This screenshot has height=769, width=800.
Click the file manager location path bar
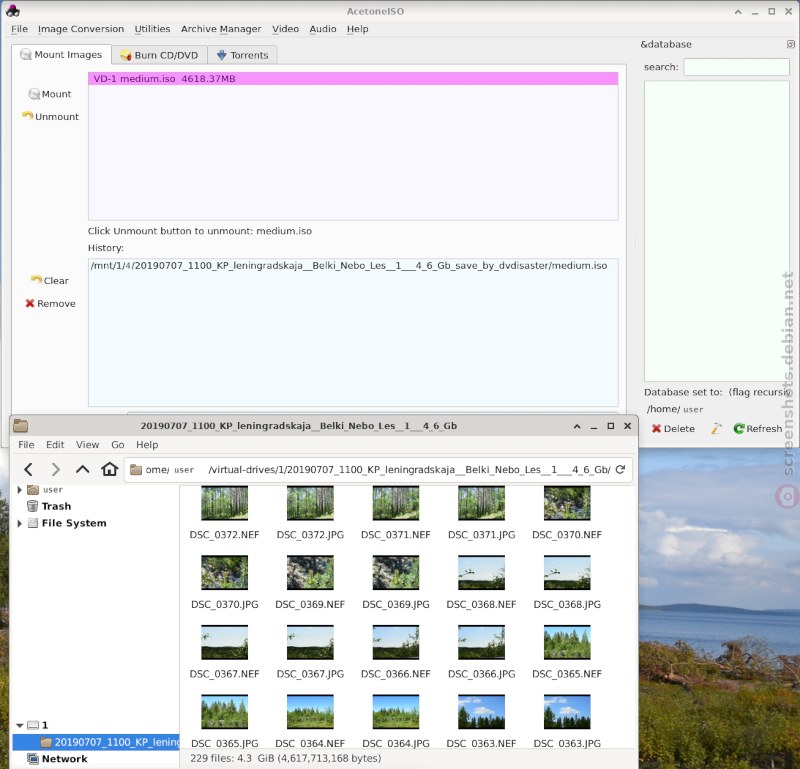click(x=379, y=469)
